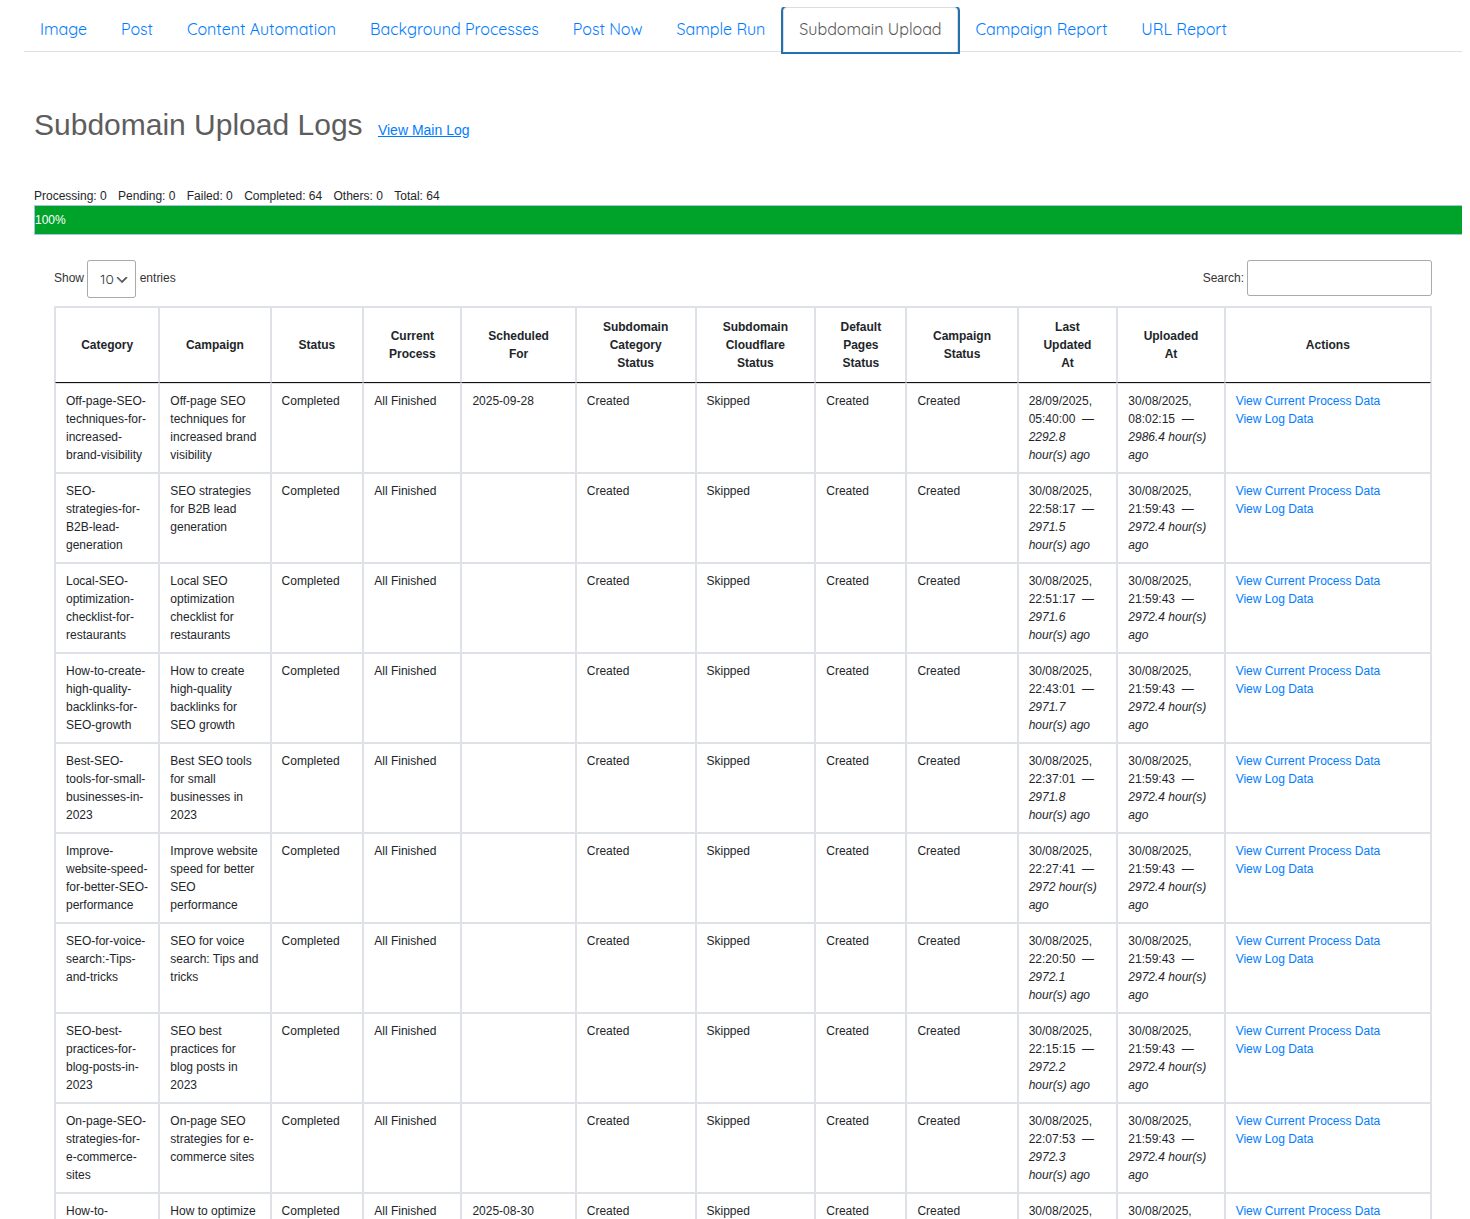Open the Campaign Report tab
1470x1219 pixels.
[1041, 29]
